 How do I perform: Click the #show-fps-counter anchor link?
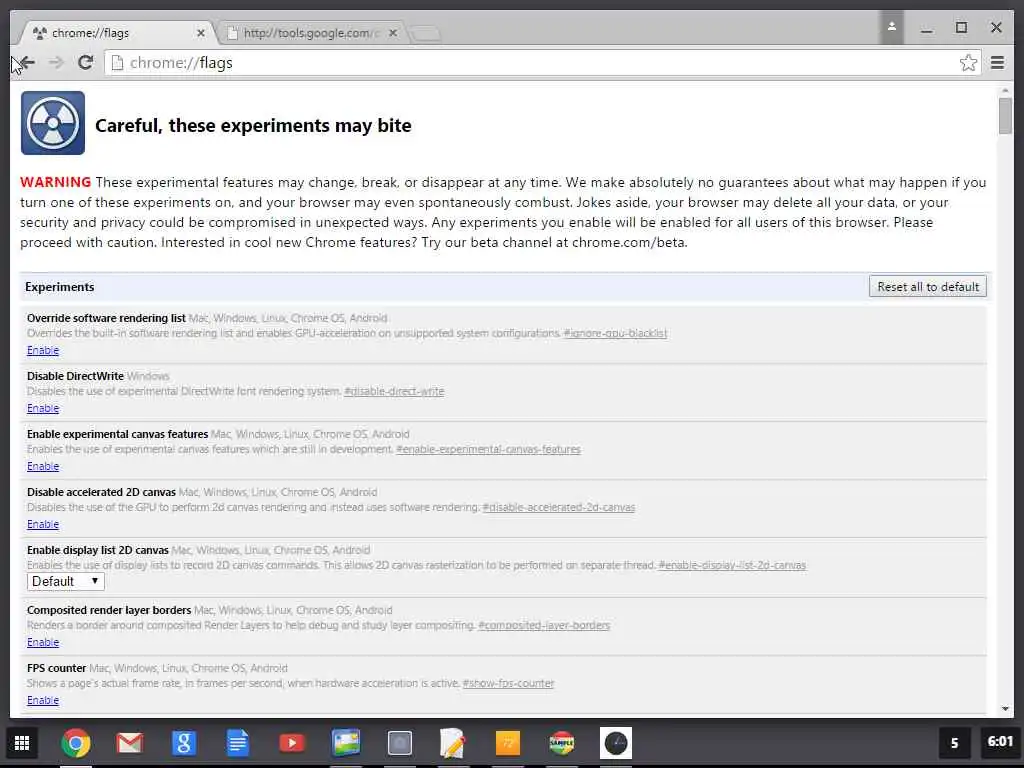click(508, 684)
